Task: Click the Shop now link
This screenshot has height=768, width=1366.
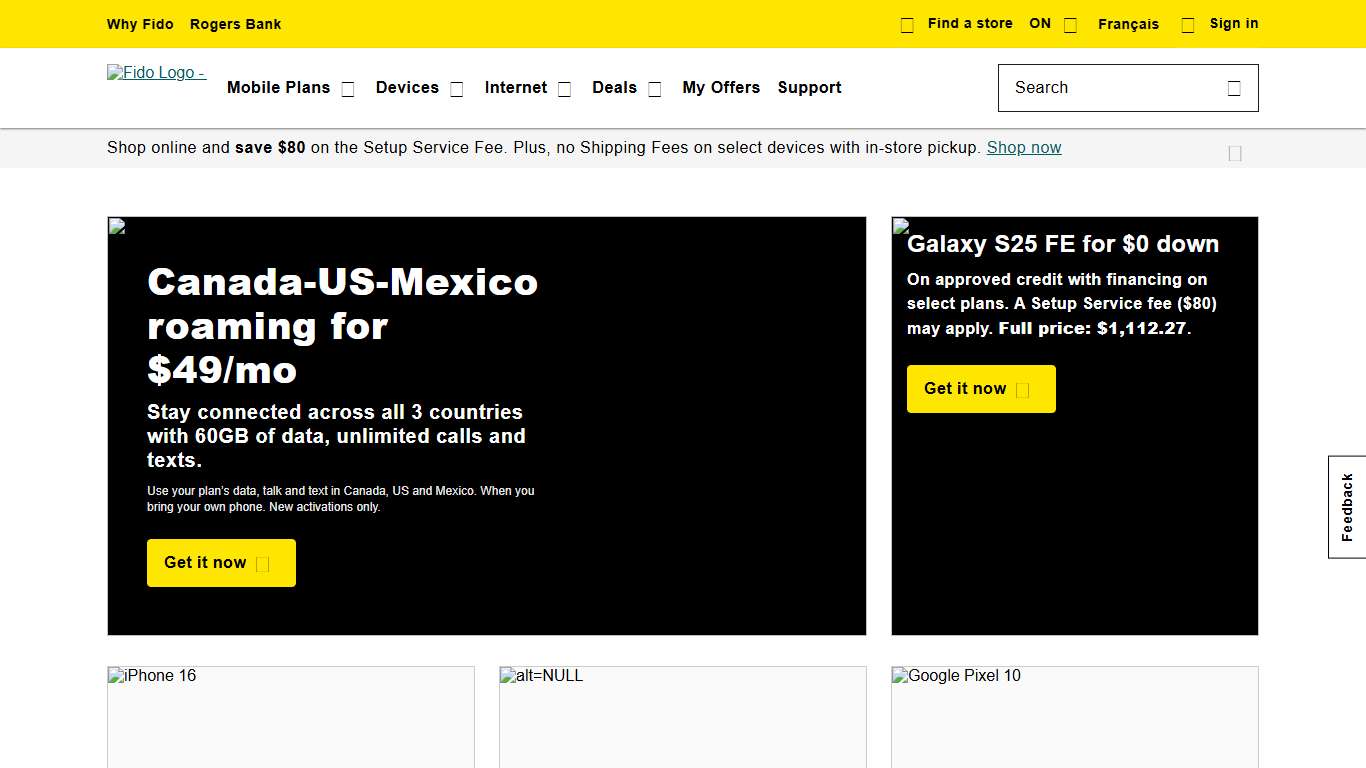Action: tap(1023, 147)
